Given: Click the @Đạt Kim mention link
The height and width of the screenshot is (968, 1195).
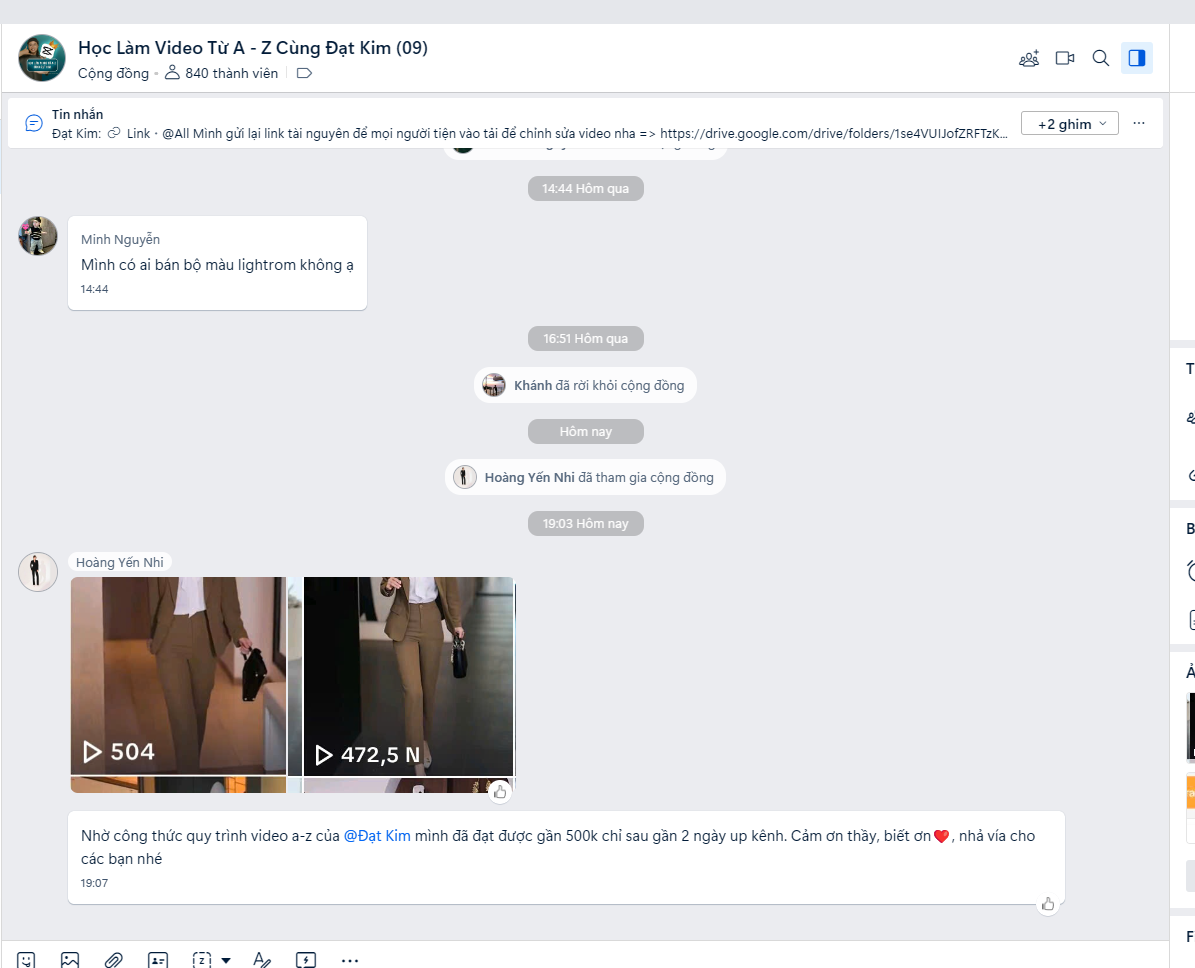Looking at the screenshot, I should point(377,836).
